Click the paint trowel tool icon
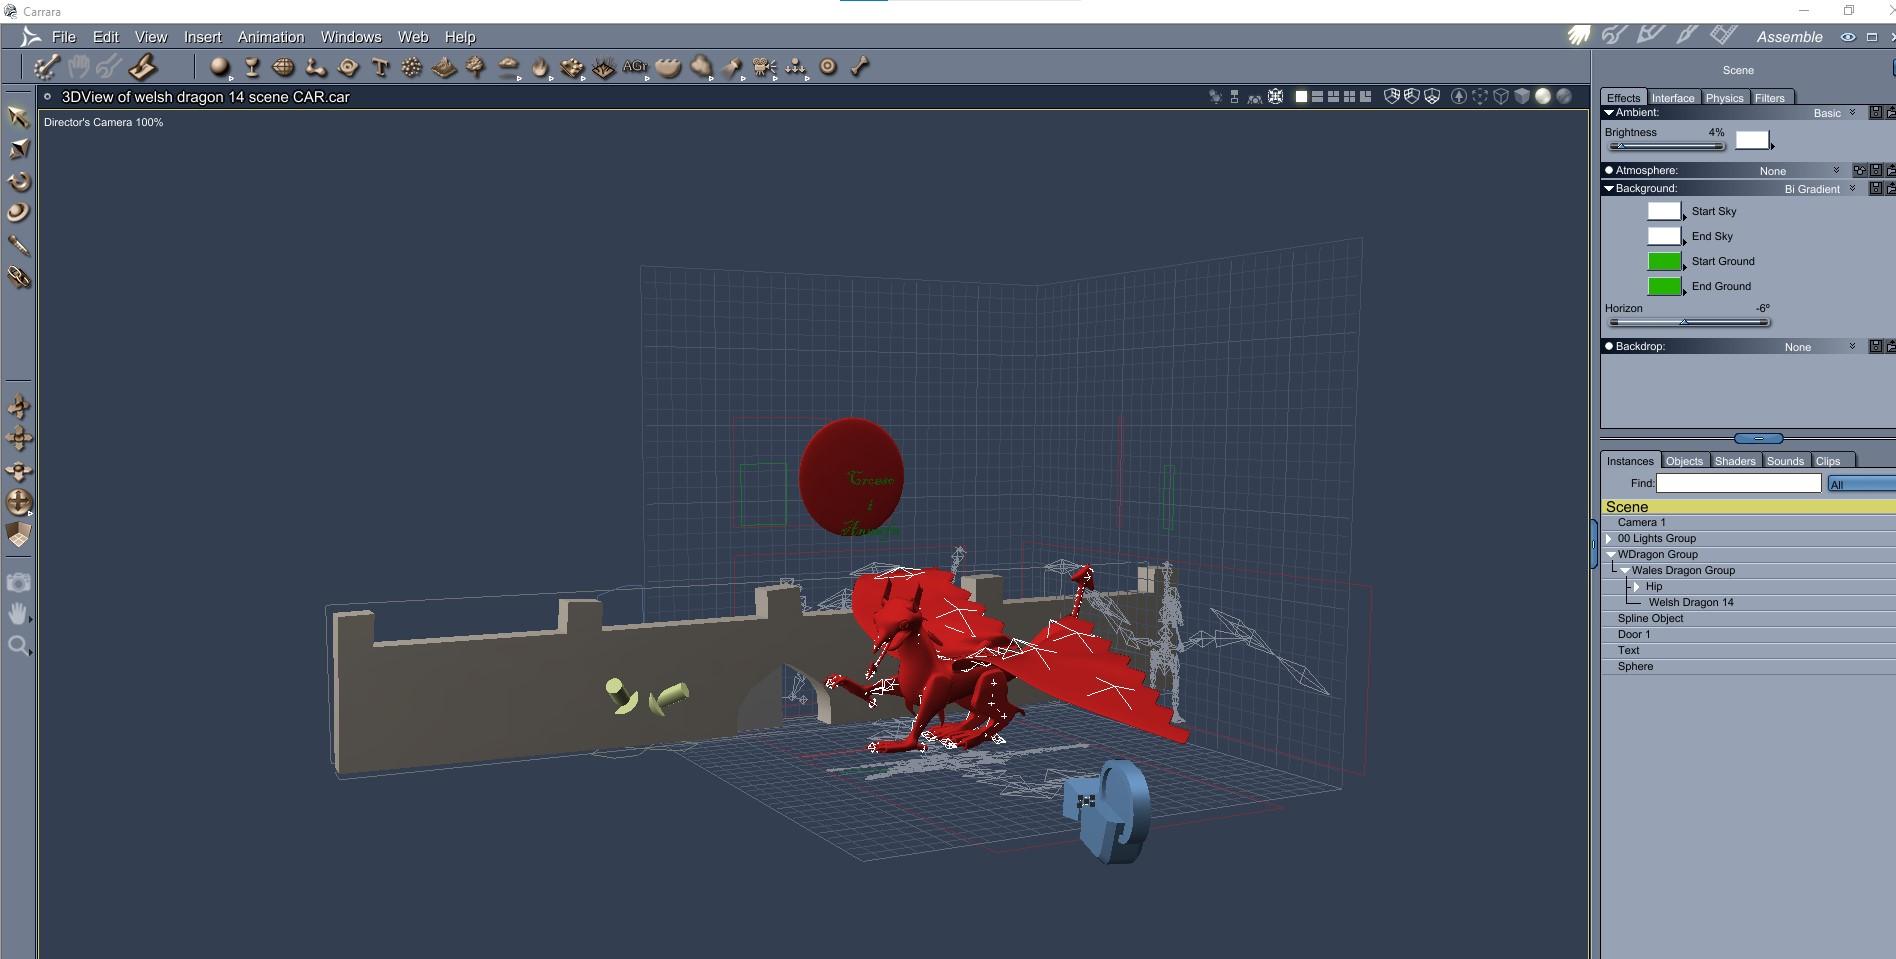The image size is (1896, 959). point(142,67)
